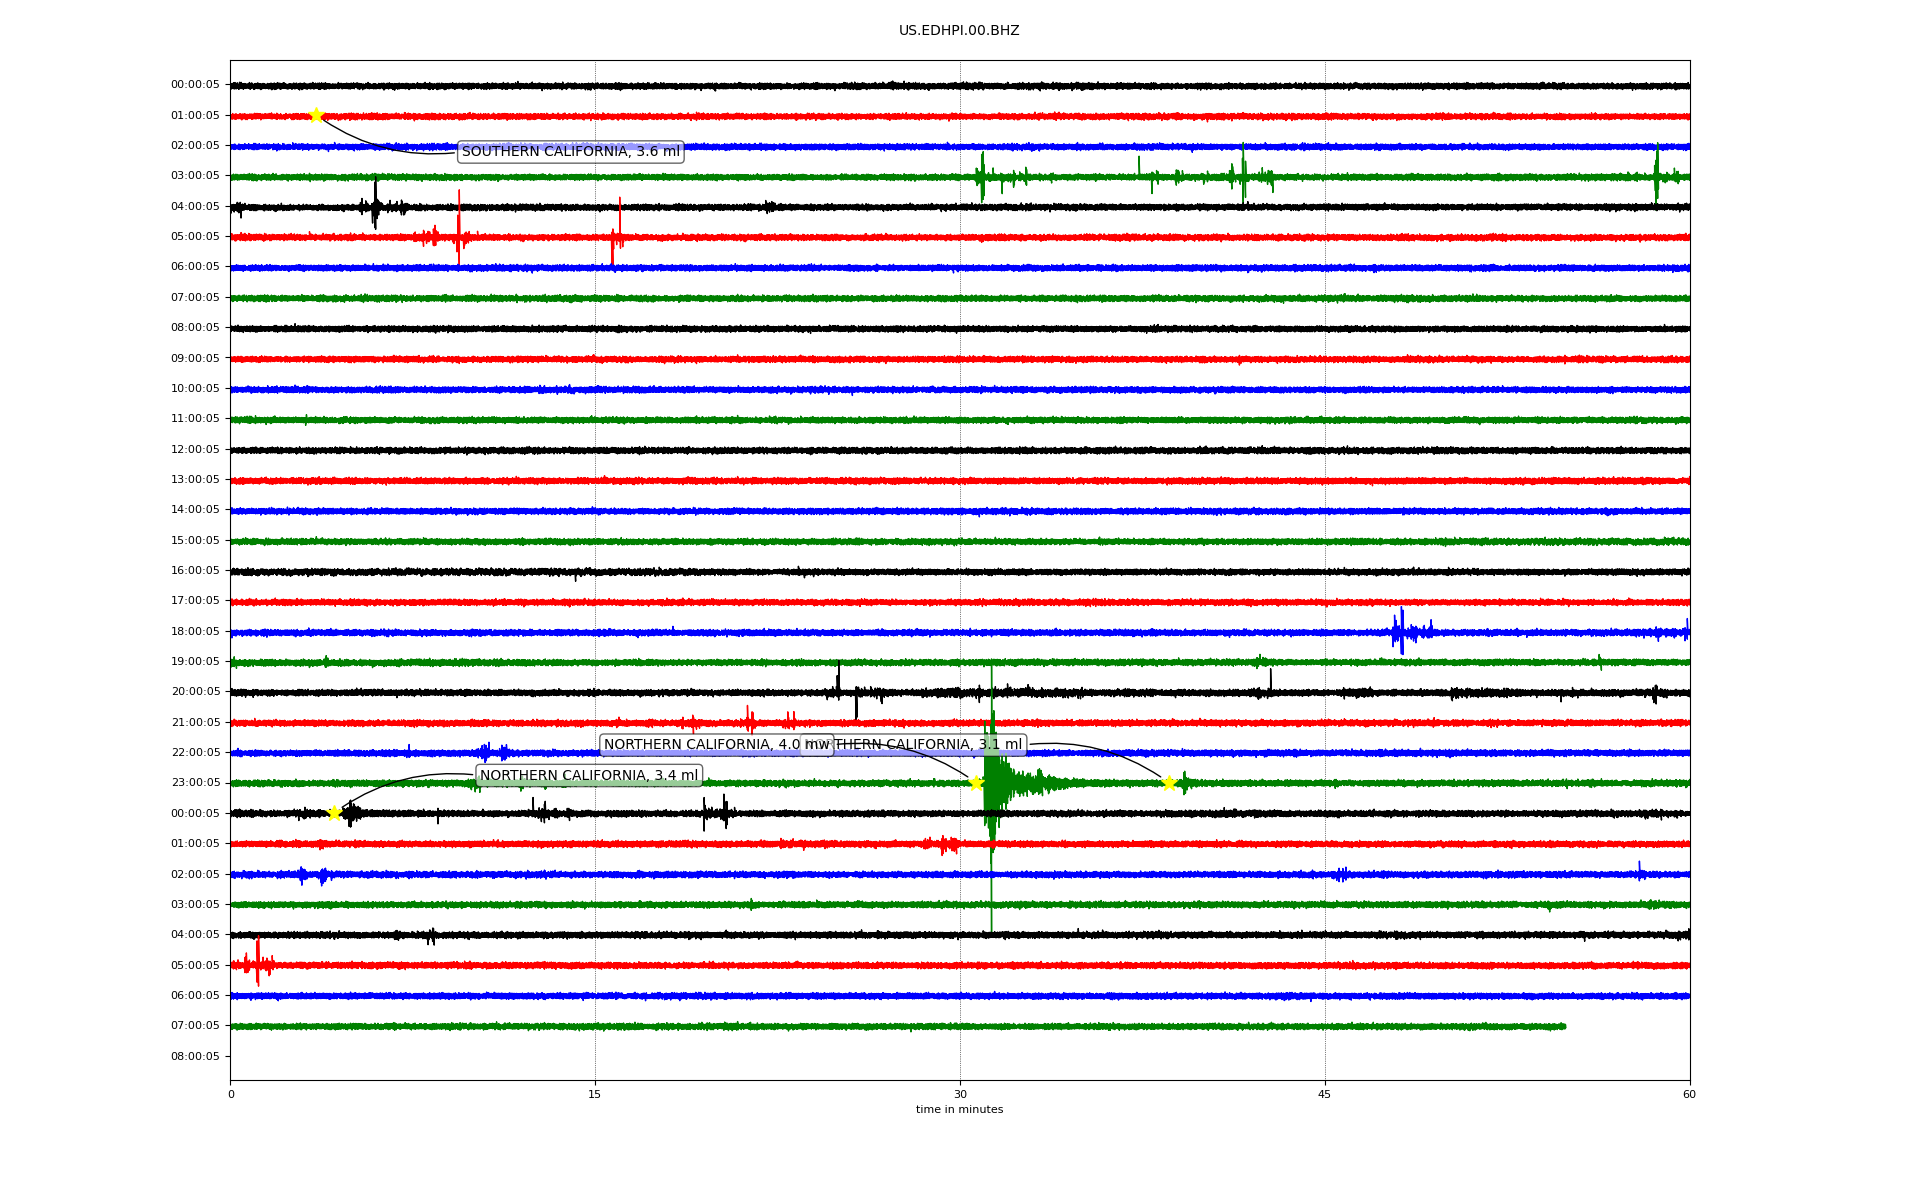Select the NORTHERN CALIFORNIA, 3.4 ml label

589,776
